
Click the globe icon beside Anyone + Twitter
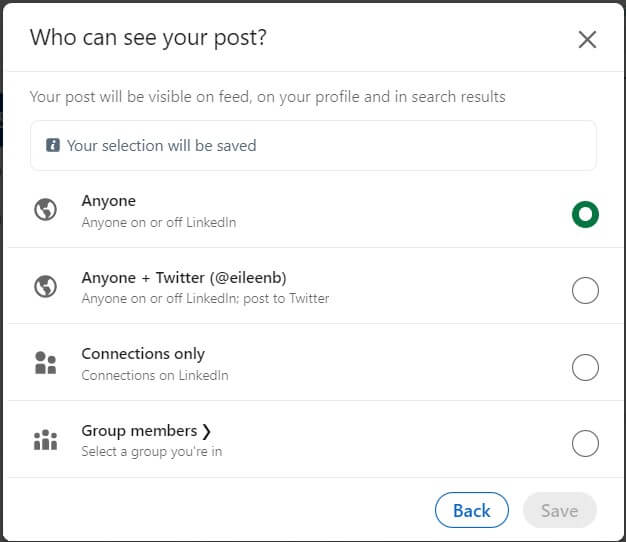click(x=45, y=286)
